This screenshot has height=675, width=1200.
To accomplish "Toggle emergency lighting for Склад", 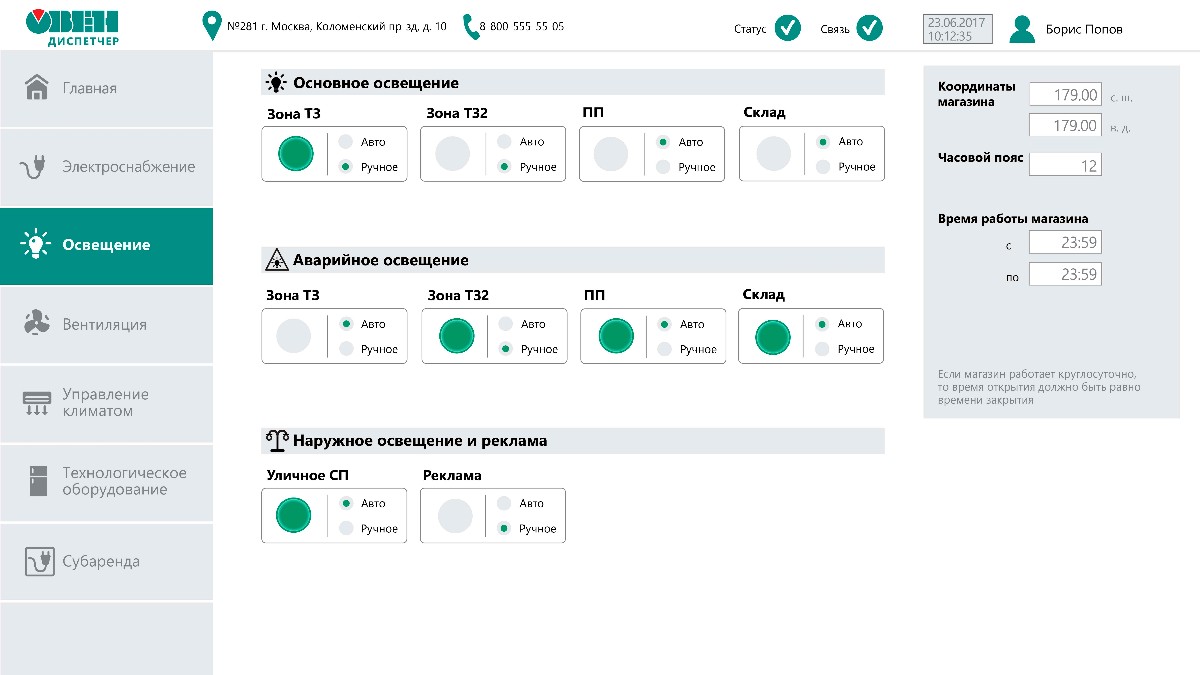I will tap(771, 336).
